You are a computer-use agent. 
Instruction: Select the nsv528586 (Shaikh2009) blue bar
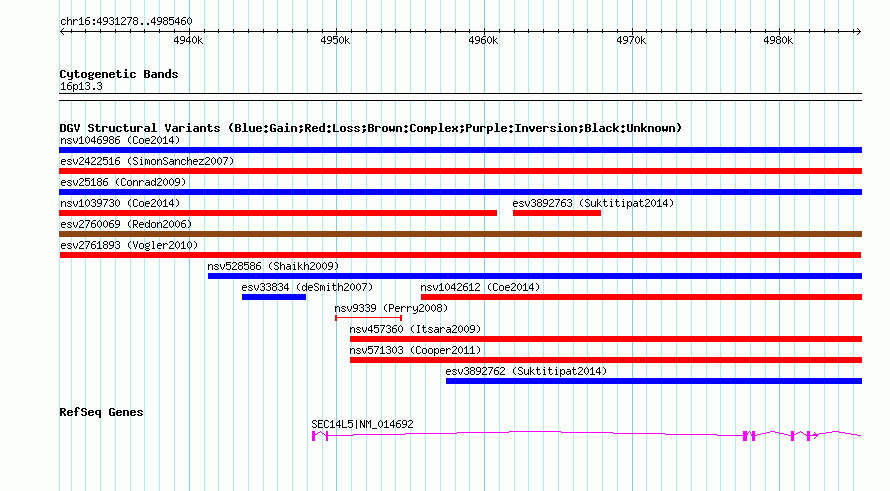point(535,276)
